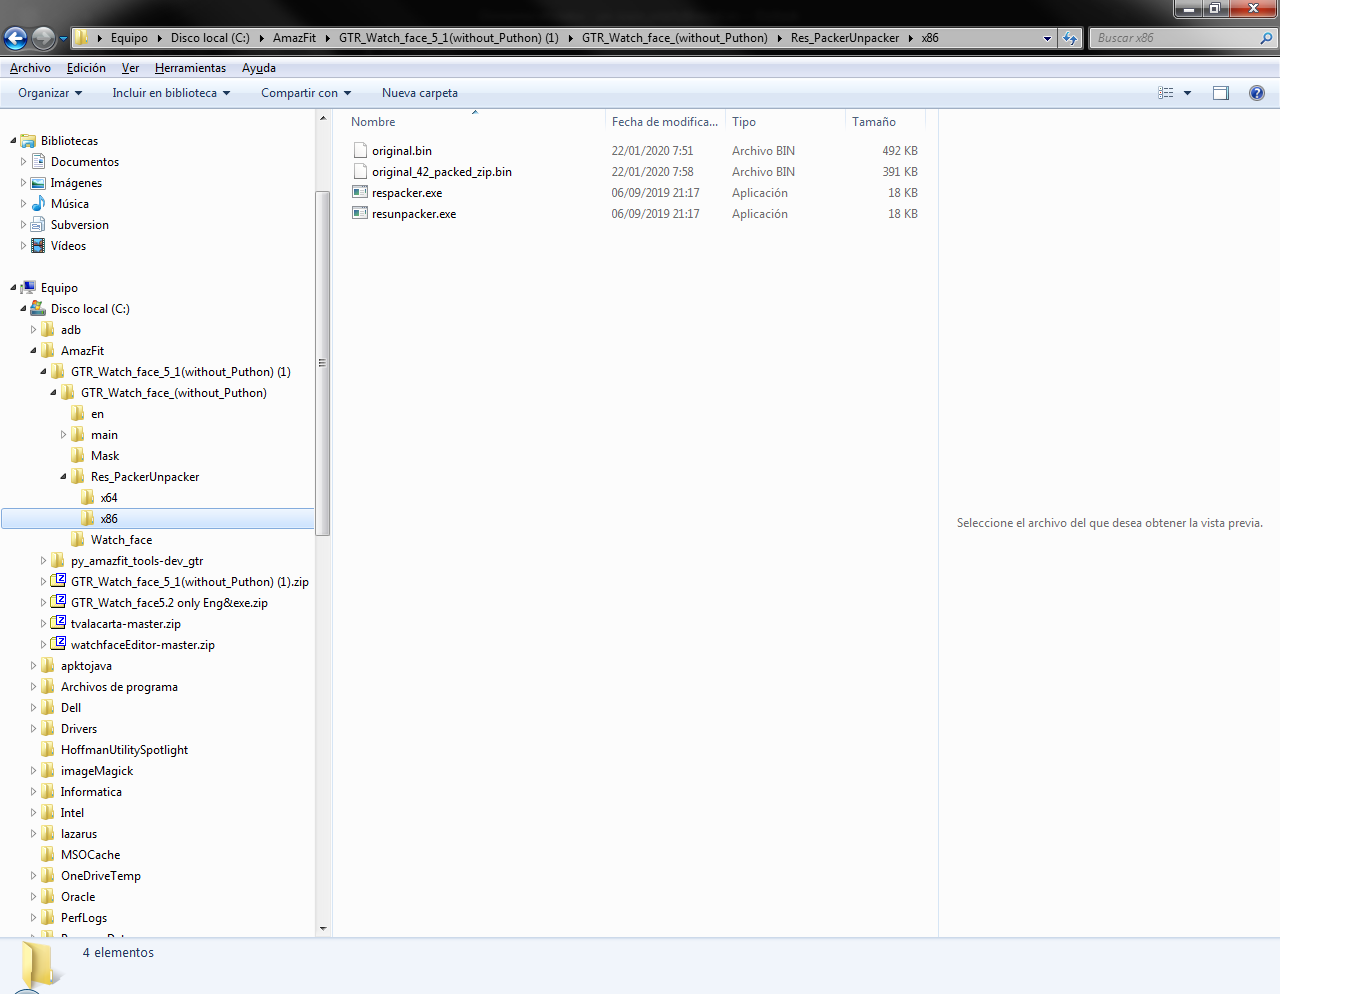Open the Ver menu
1352x994 pixels.
130,68
